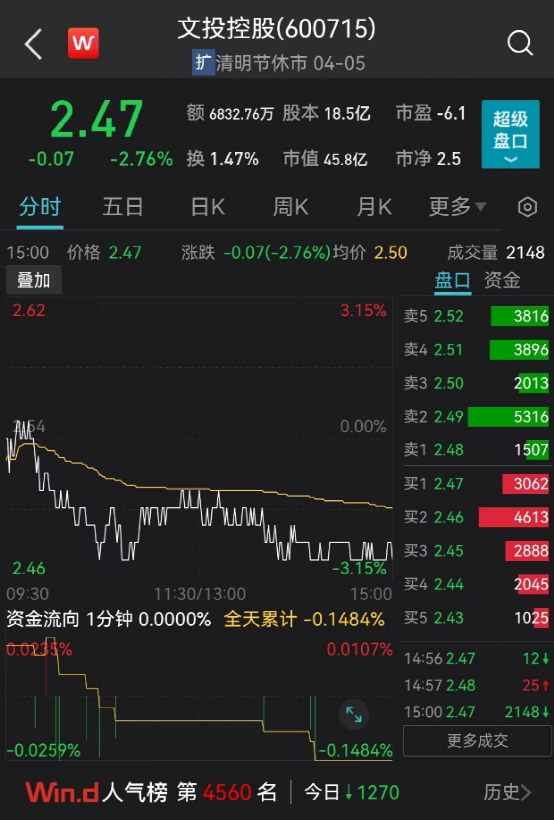Tap 市盈 -6.1 value
This screenshot has width=554, height=820.
(431, 113)
